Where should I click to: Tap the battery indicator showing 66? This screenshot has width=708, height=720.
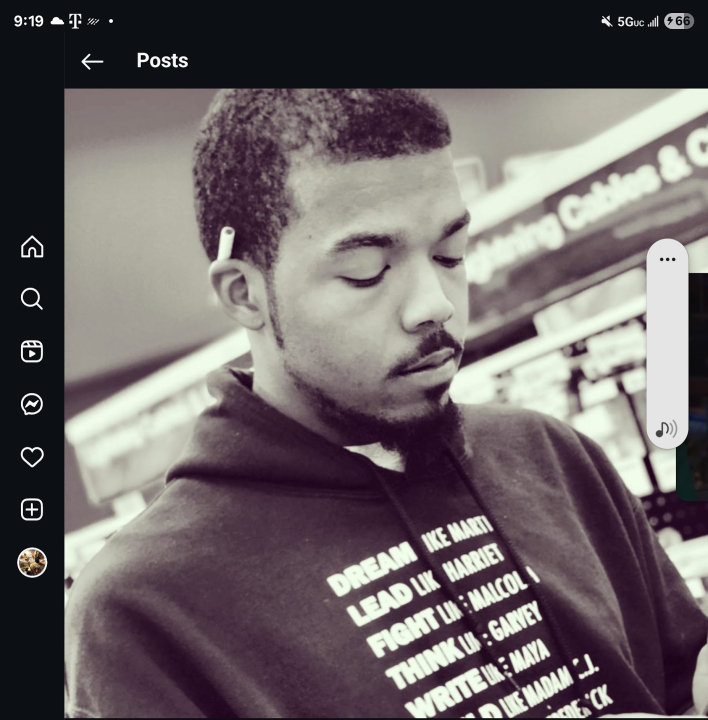679,21
